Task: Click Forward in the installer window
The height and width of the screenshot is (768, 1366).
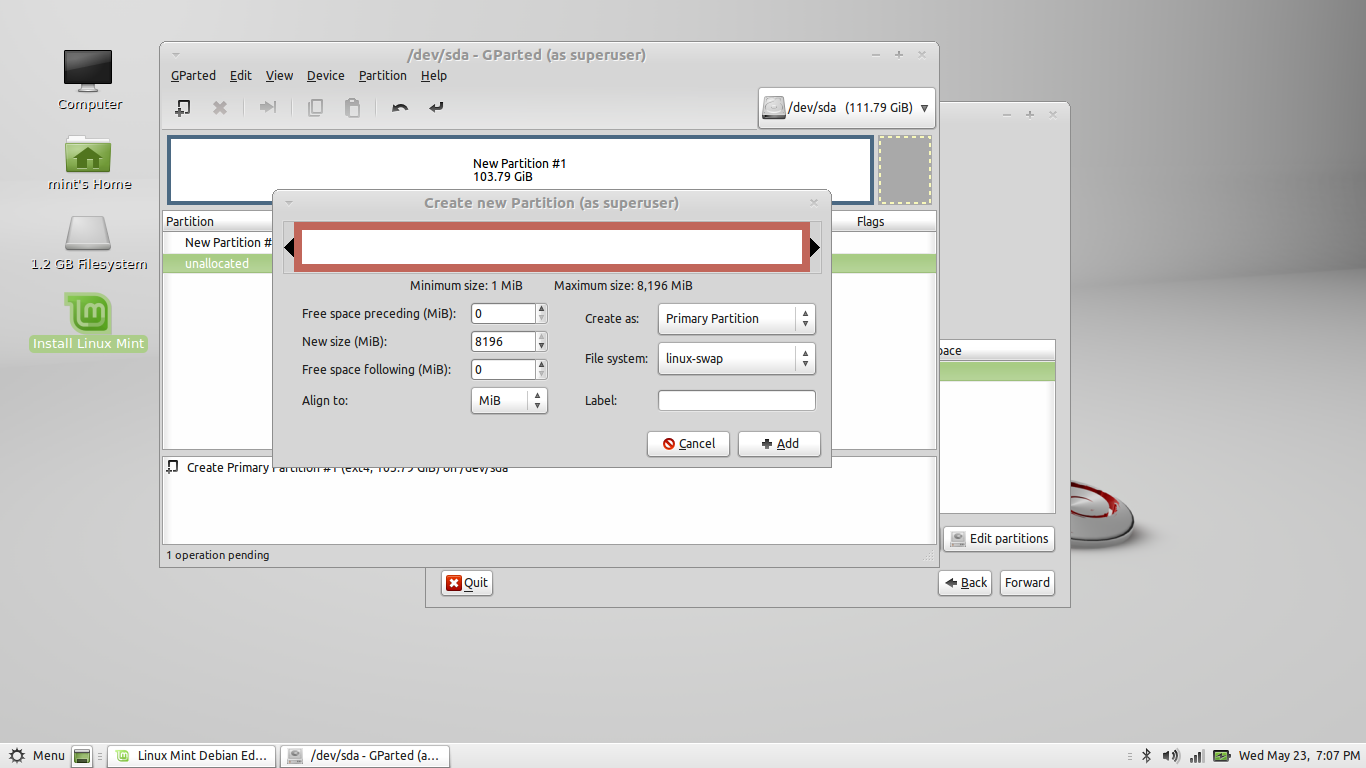Action: [x=1027, y=583]
